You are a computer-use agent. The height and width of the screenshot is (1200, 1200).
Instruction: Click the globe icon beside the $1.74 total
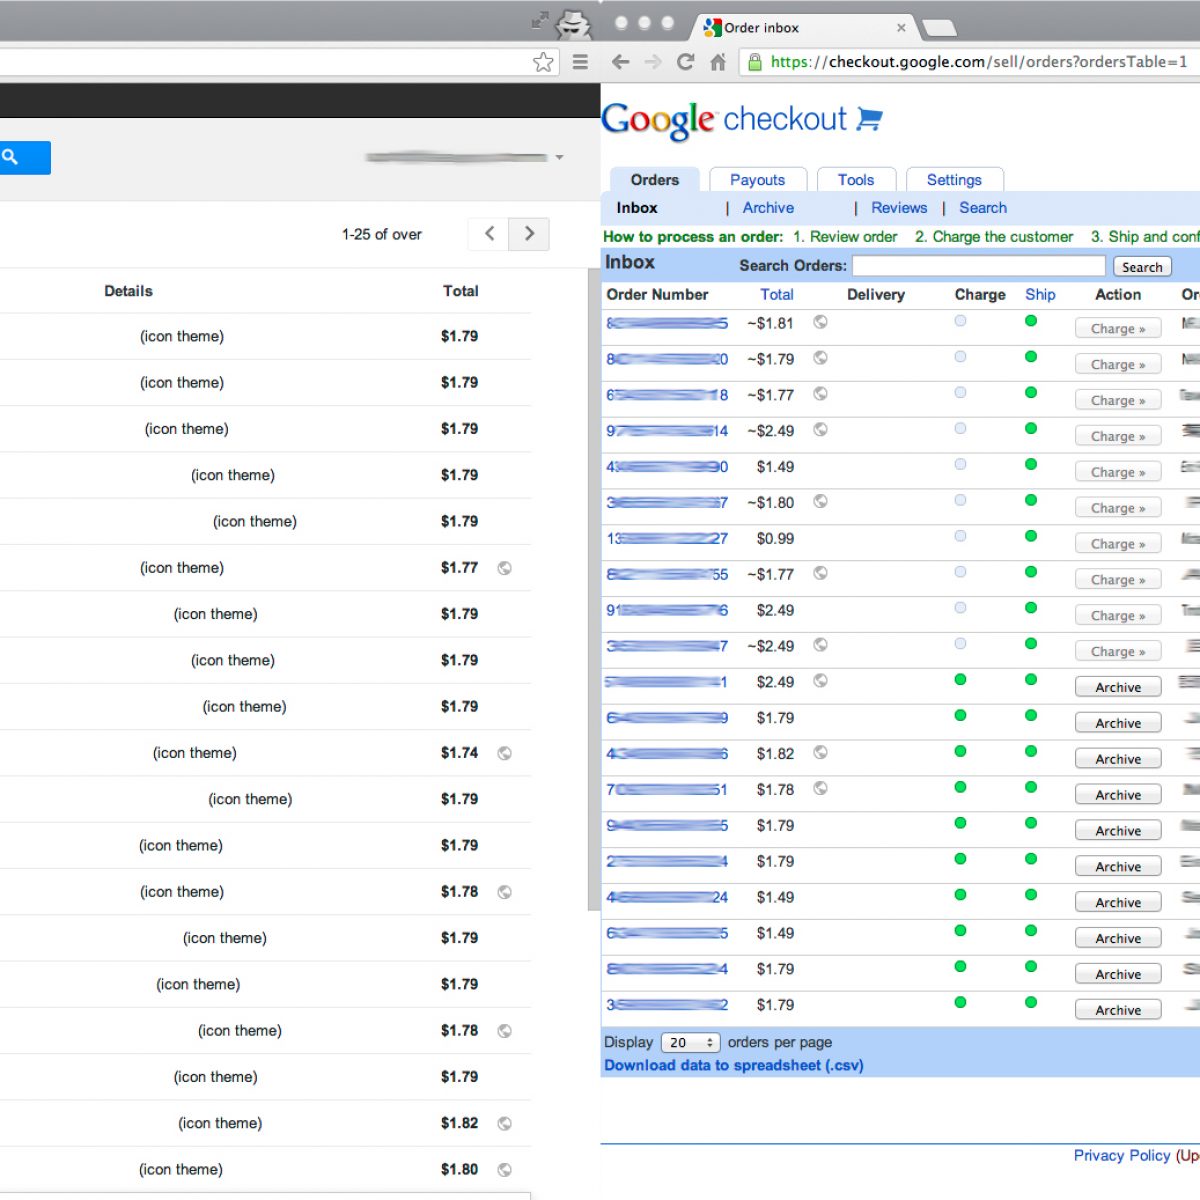click(505, 753)
